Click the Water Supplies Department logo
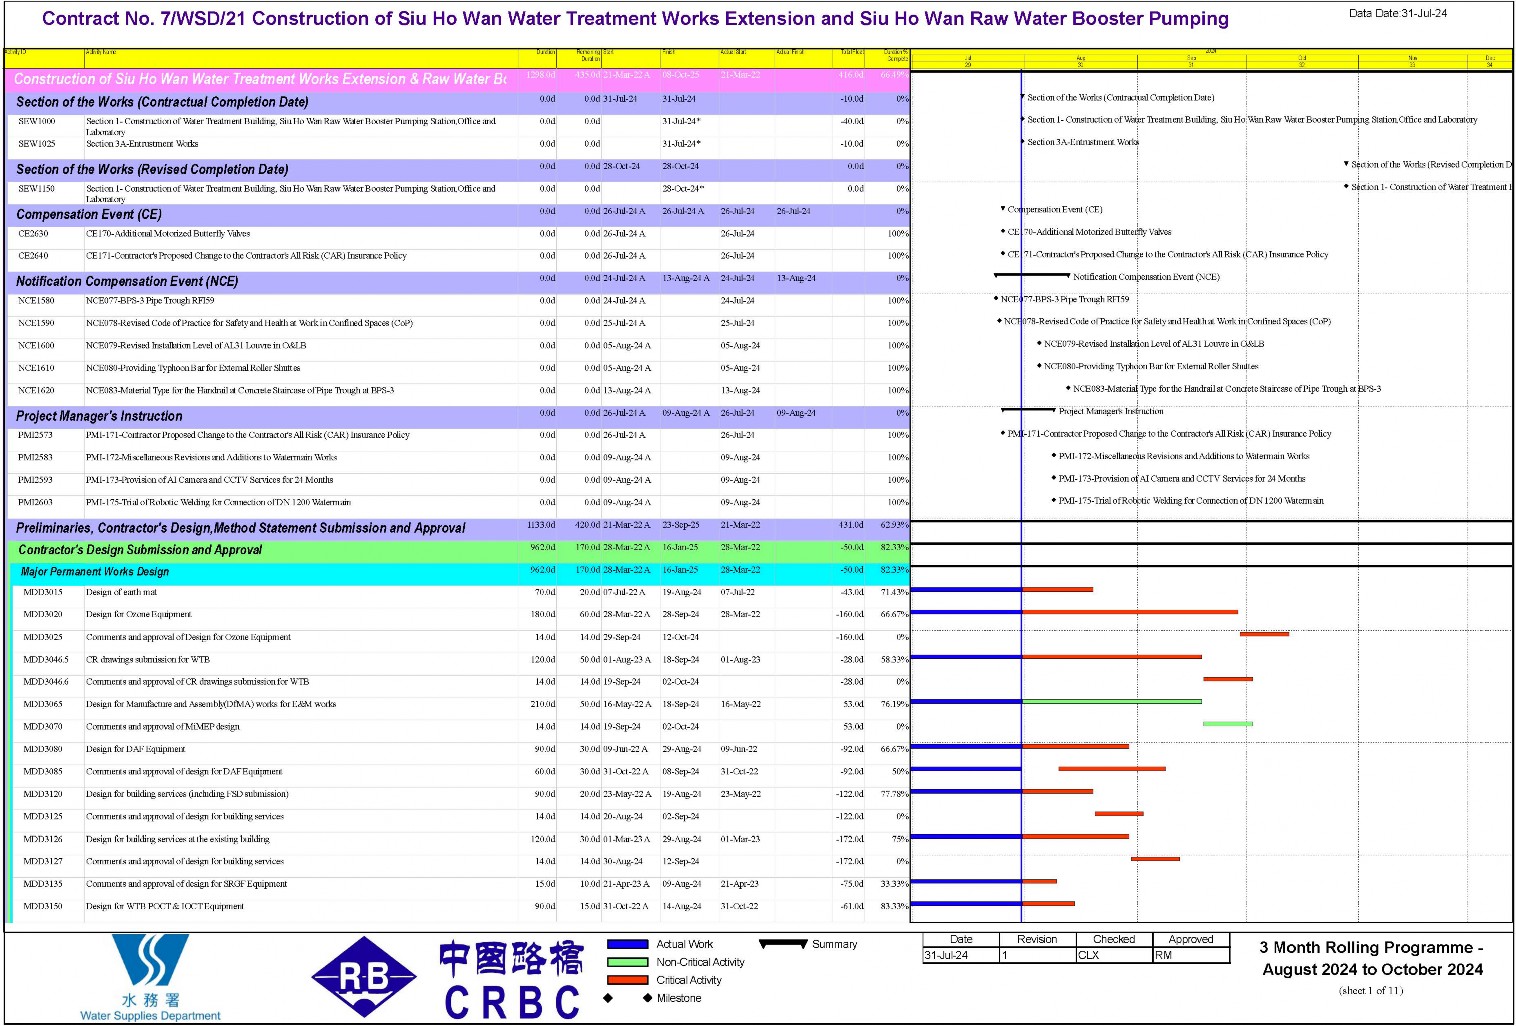This screenshot has height=1026, width=1516. tap(150, 977)
